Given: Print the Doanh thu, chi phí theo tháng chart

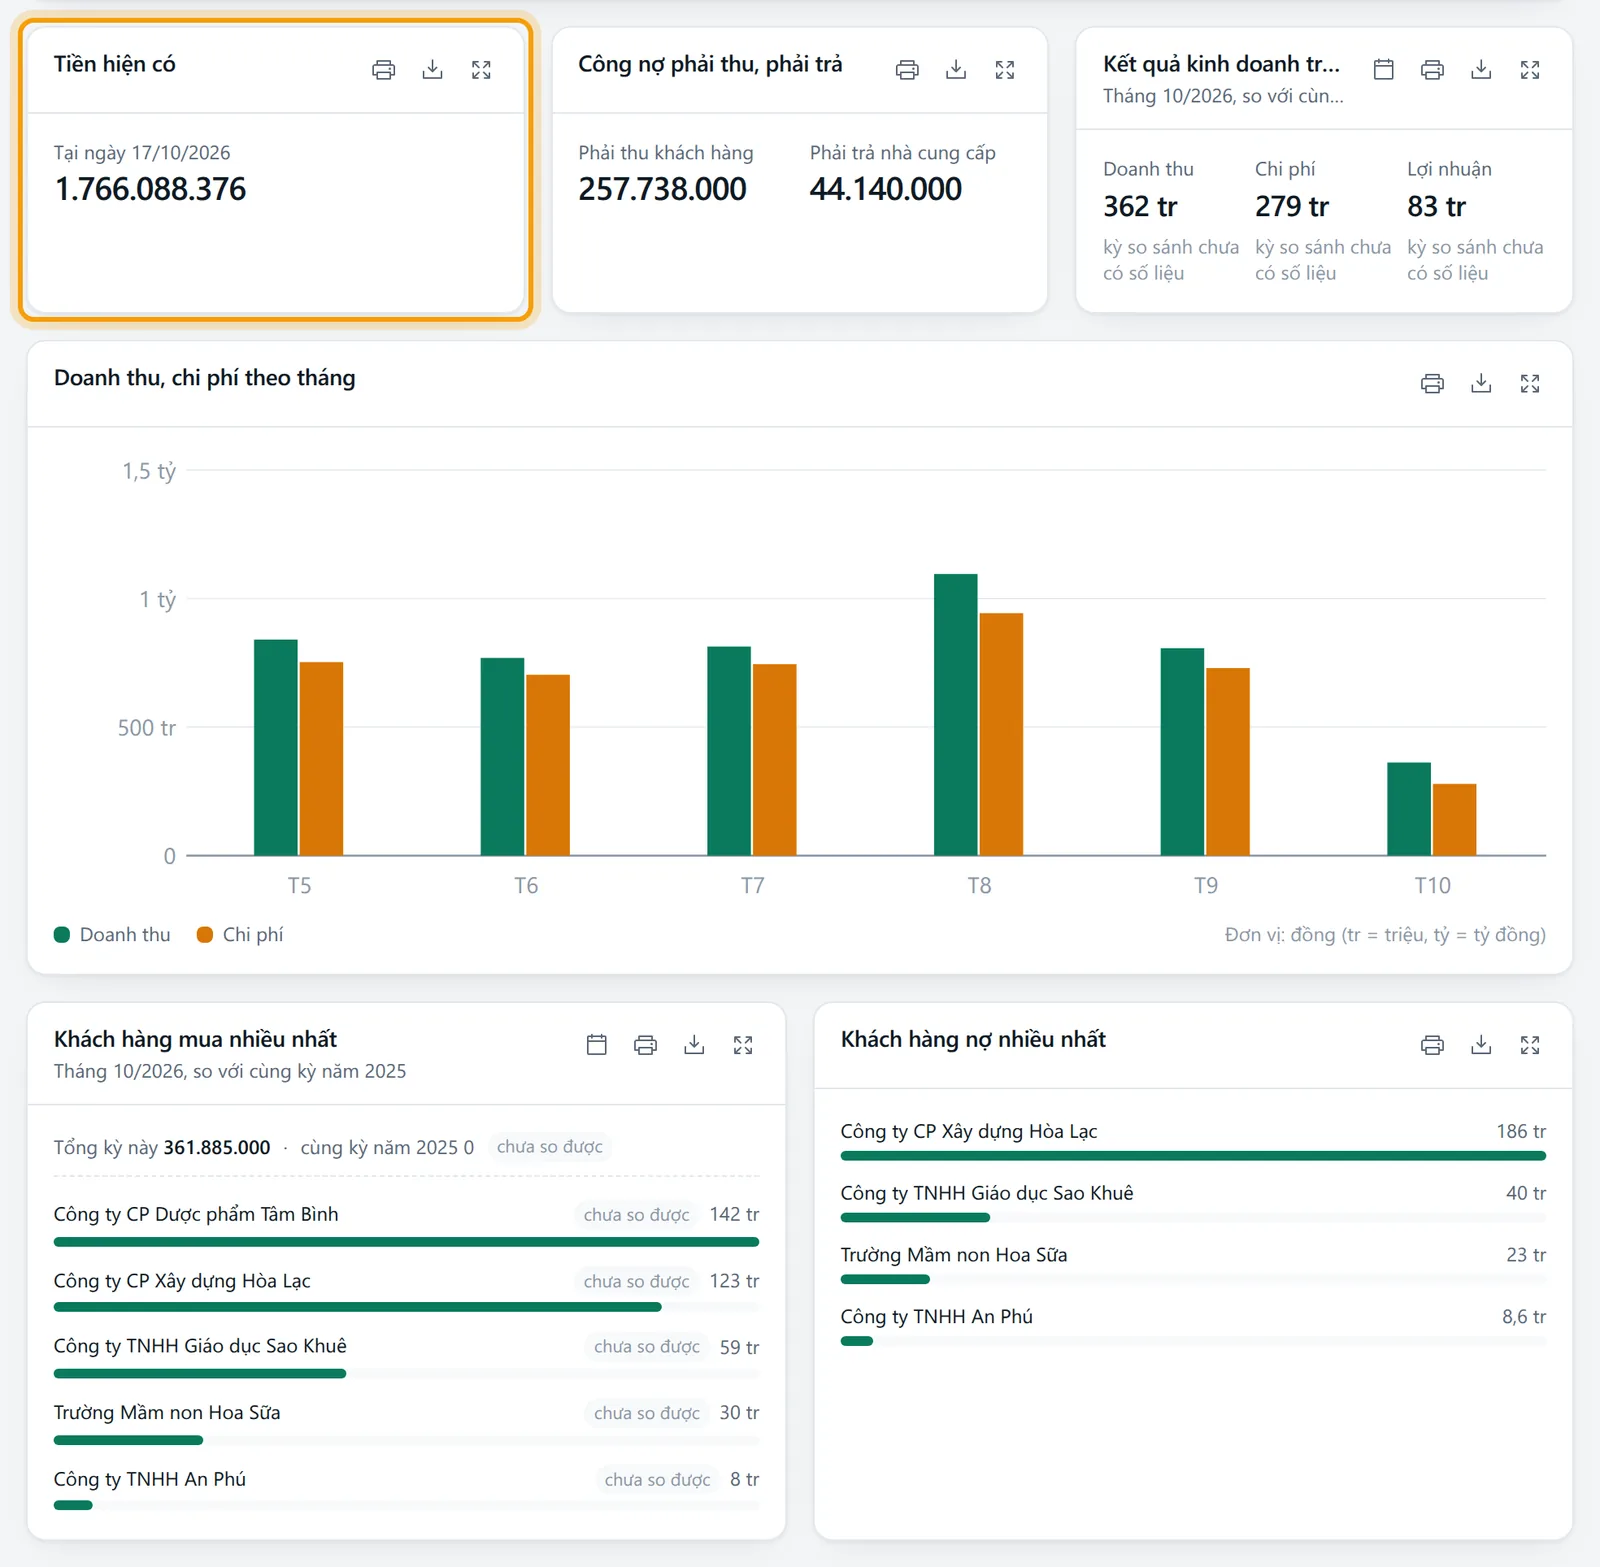Looking at the screenshot, I should click(x=1432, y=384).
